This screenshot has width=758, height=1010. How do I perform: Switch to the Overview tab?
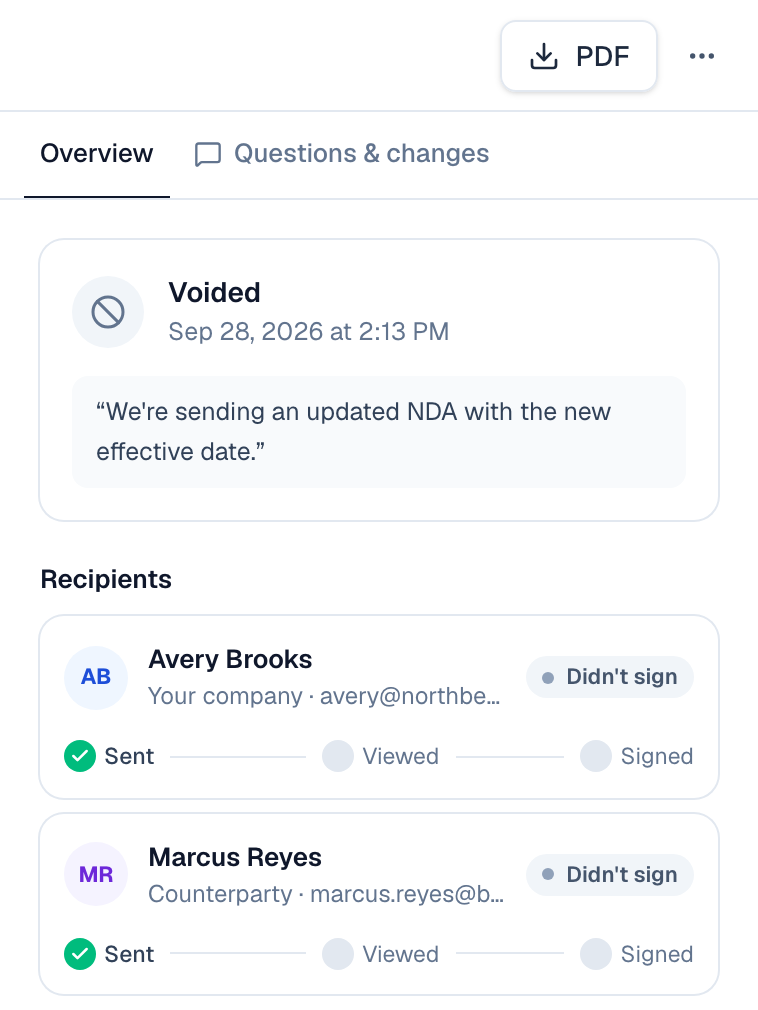click(97, 154)
